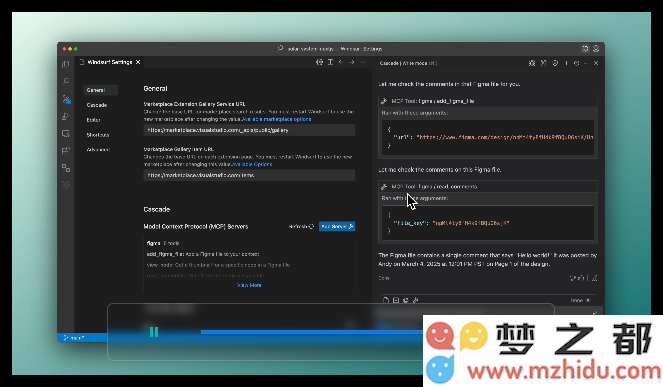Click the "url" figma.com argument line
Screen dimensions: 663x387
(493, 137)
